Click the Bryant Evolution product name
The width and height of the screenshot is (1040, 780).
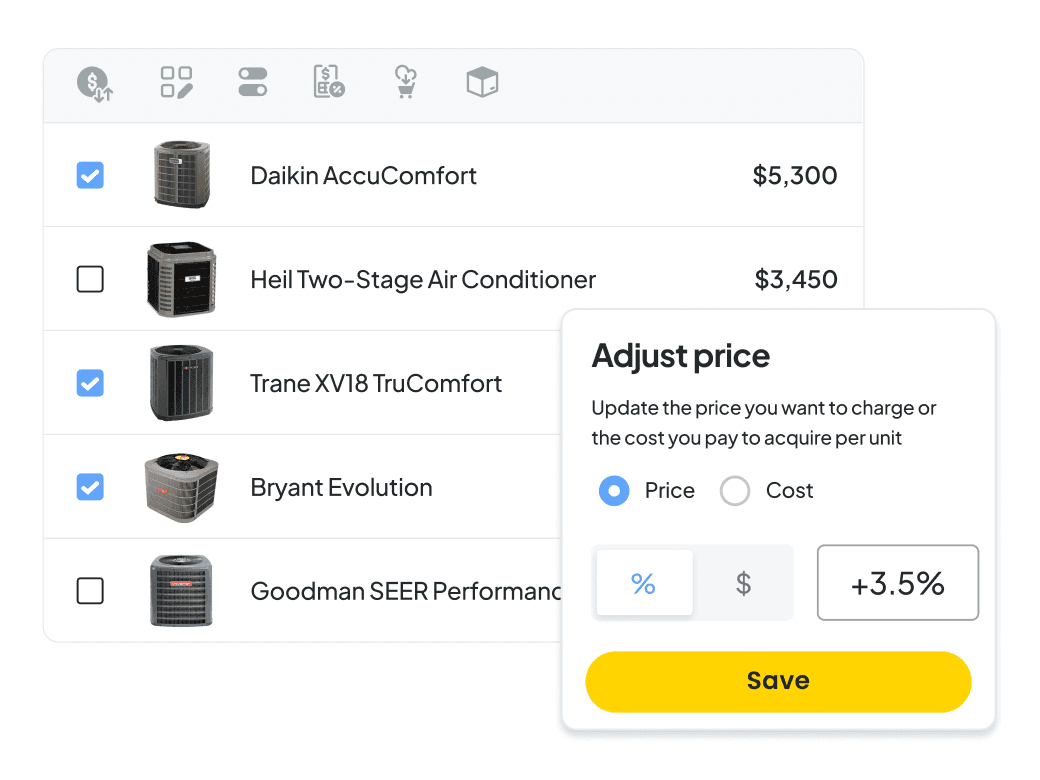(x=342, y=488)
